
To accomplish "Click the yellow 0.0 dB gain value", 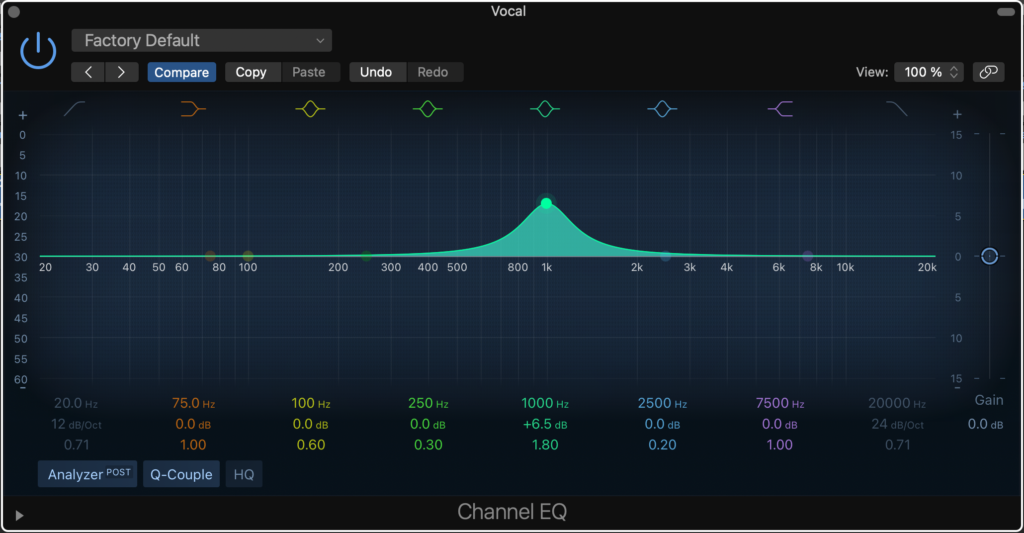I will (x=310, y=424).
